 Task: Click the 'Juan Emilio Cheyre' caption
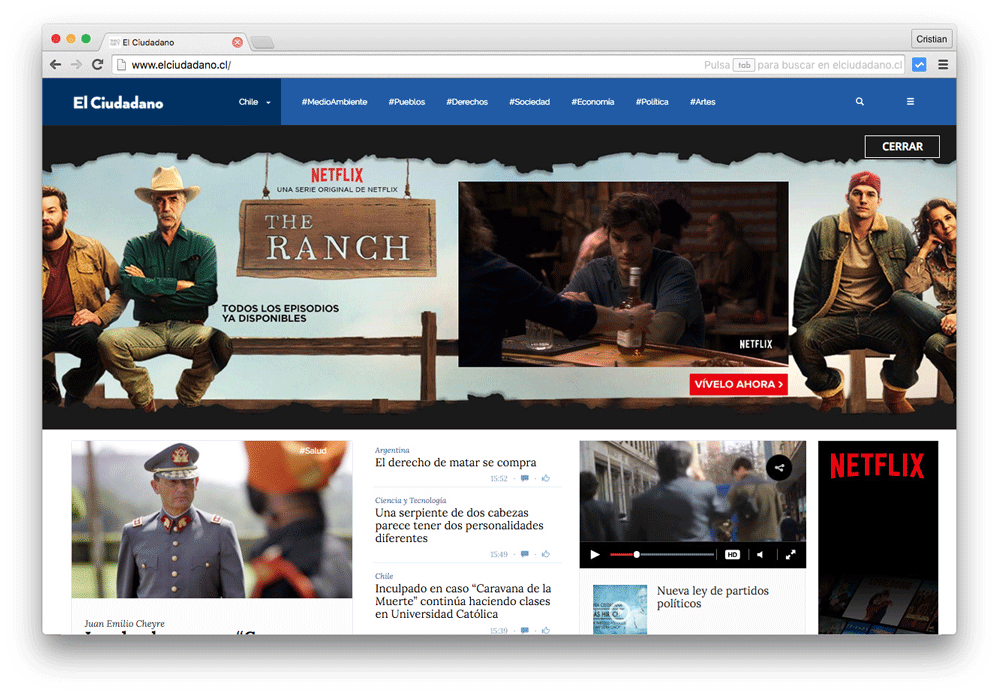coord(125,623)
